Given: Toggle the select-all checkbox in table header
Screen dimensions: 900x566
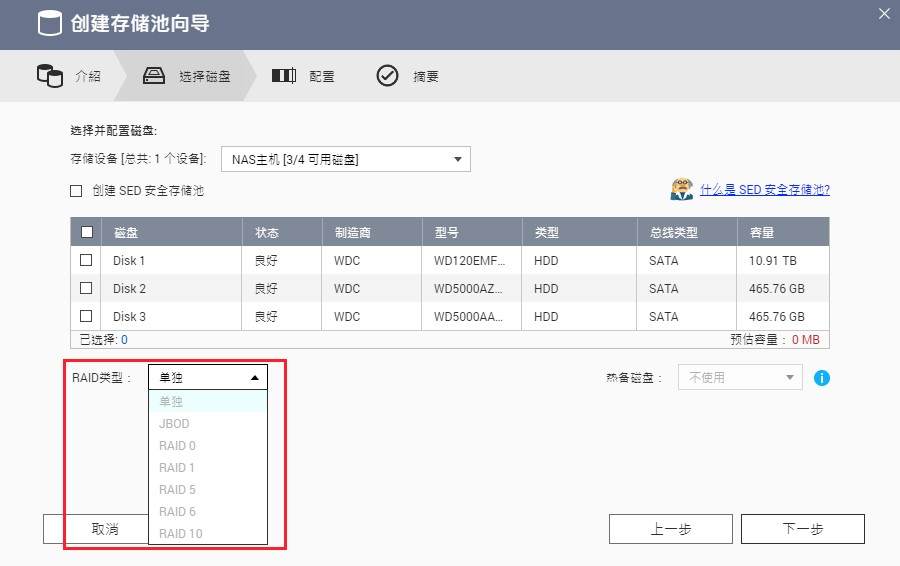Looking at the screenshot, I should [x=87, y=232].
